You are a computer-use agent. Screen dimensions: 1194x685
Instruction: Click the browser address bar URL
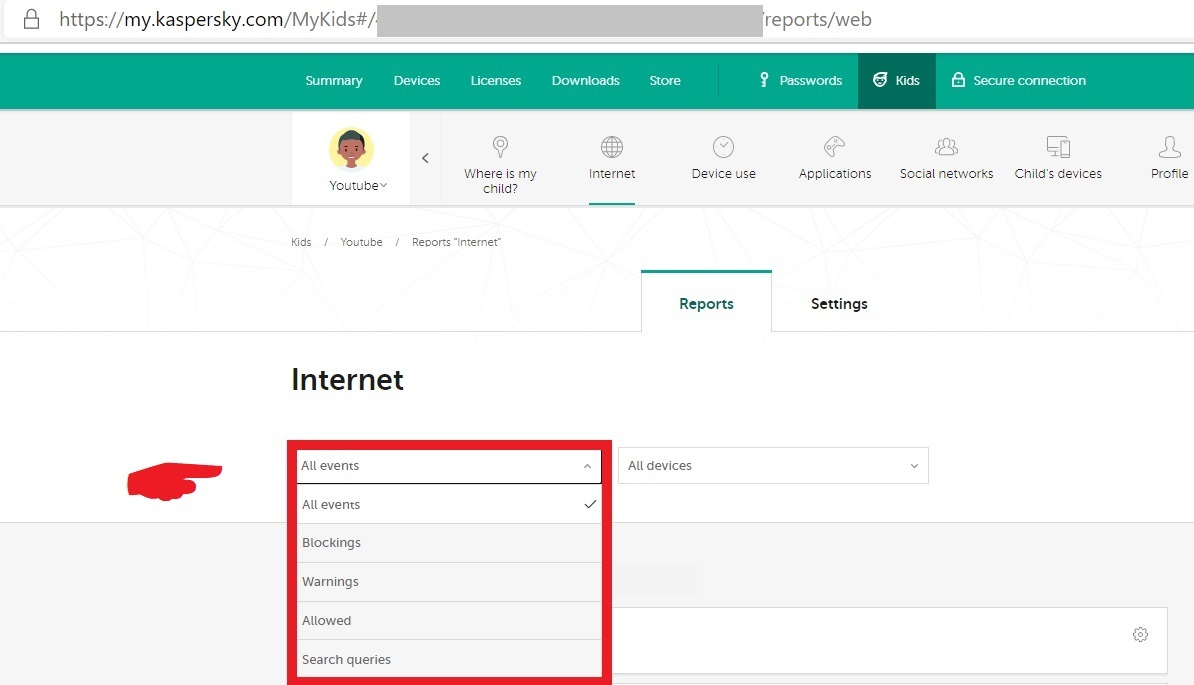click(x=465, y=20)
